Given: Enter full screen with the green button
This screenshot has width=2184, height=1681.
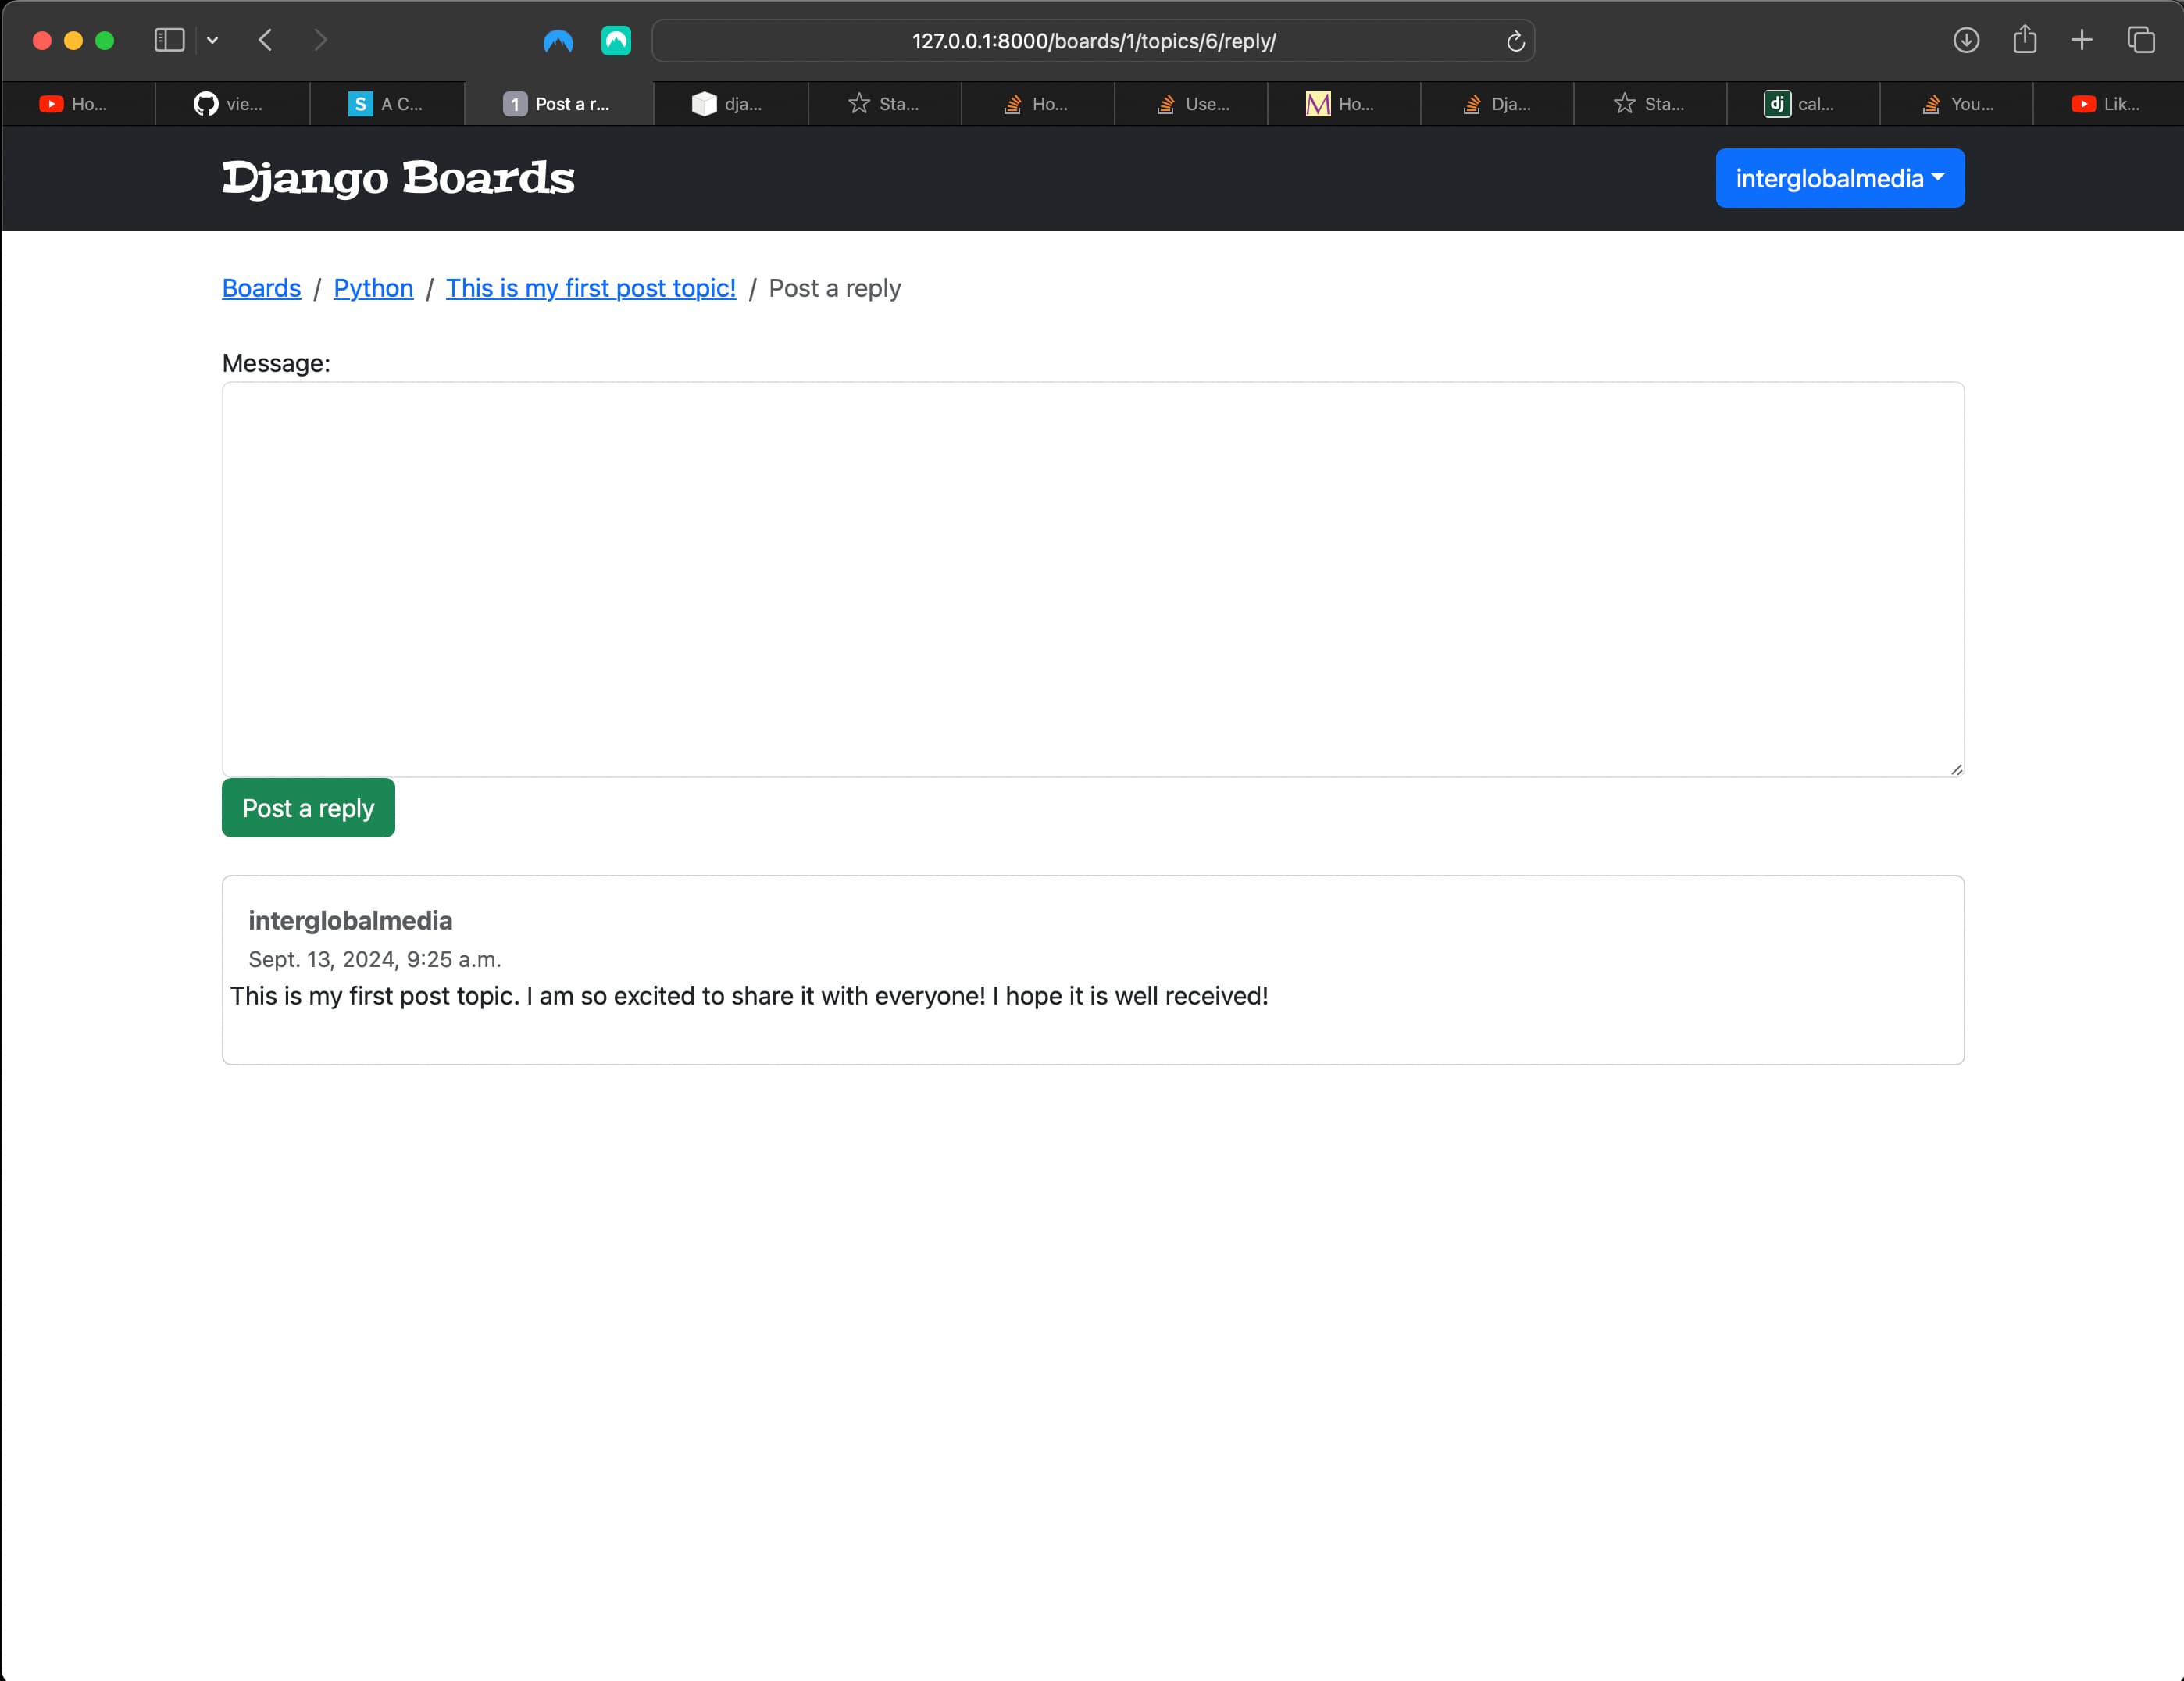Looking at the screenshot, I should click(104, 40).
